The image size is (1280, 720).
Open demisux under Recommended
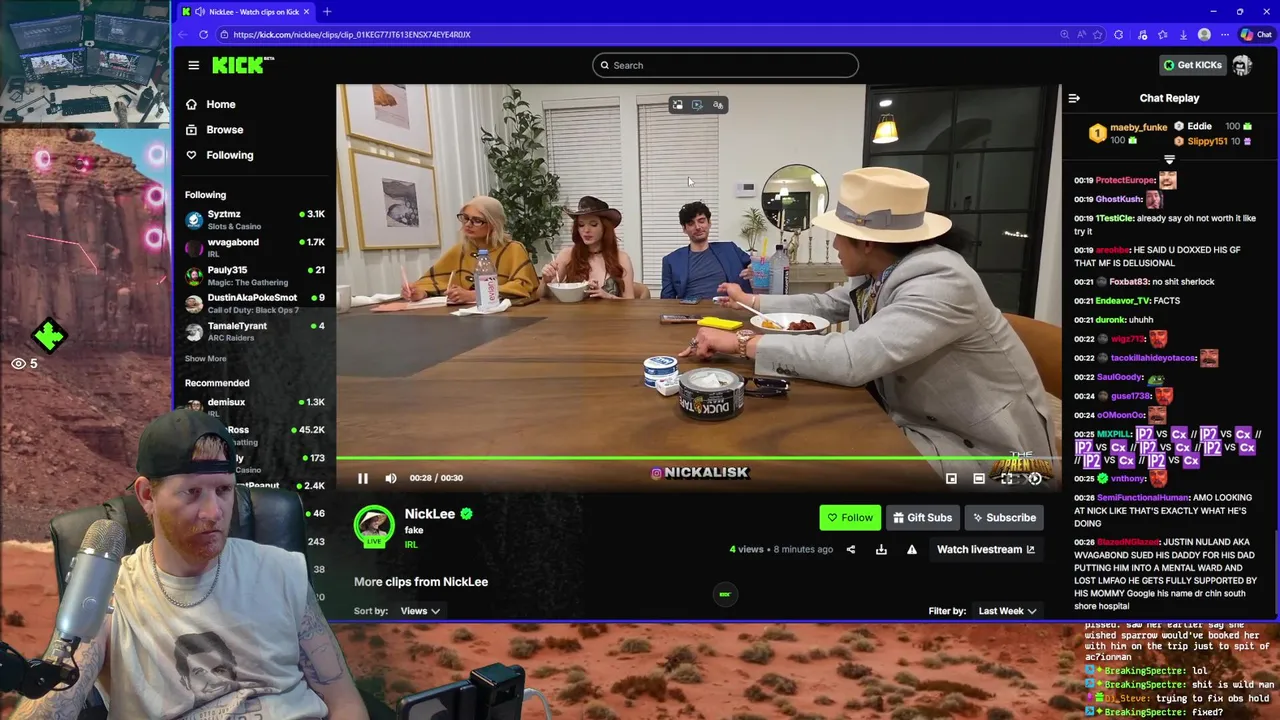(x=255, y=407)
